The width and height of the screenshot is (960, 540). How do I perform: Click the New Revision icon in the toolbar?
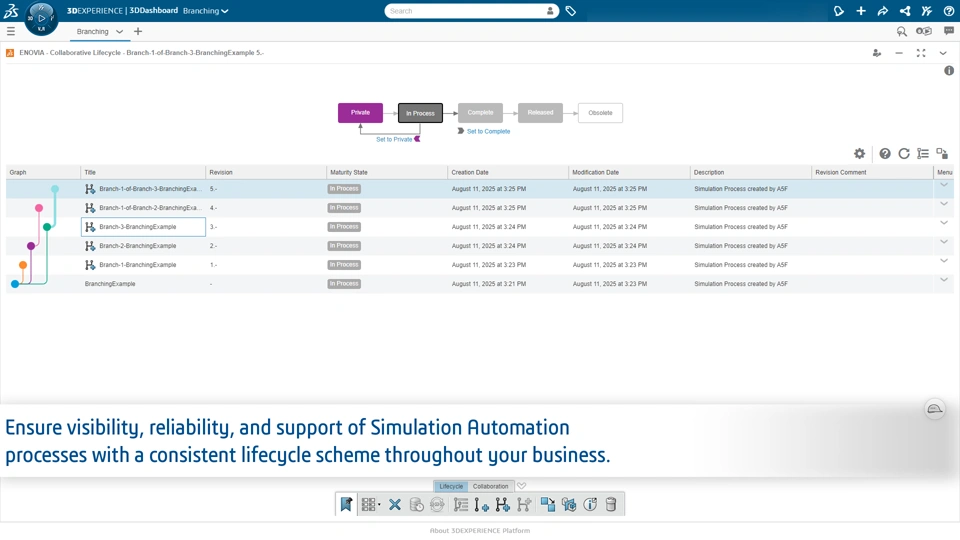482,504
